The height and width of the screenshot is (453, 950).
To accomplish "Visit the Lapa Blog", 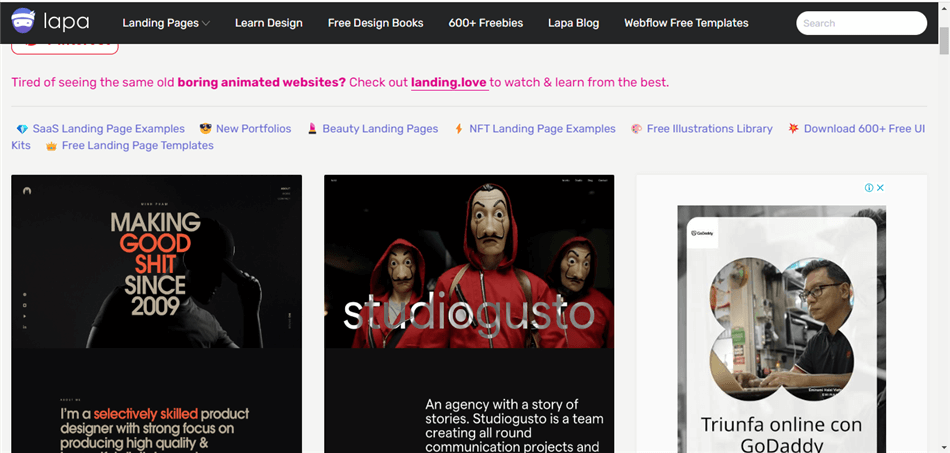I will point(573,23).
